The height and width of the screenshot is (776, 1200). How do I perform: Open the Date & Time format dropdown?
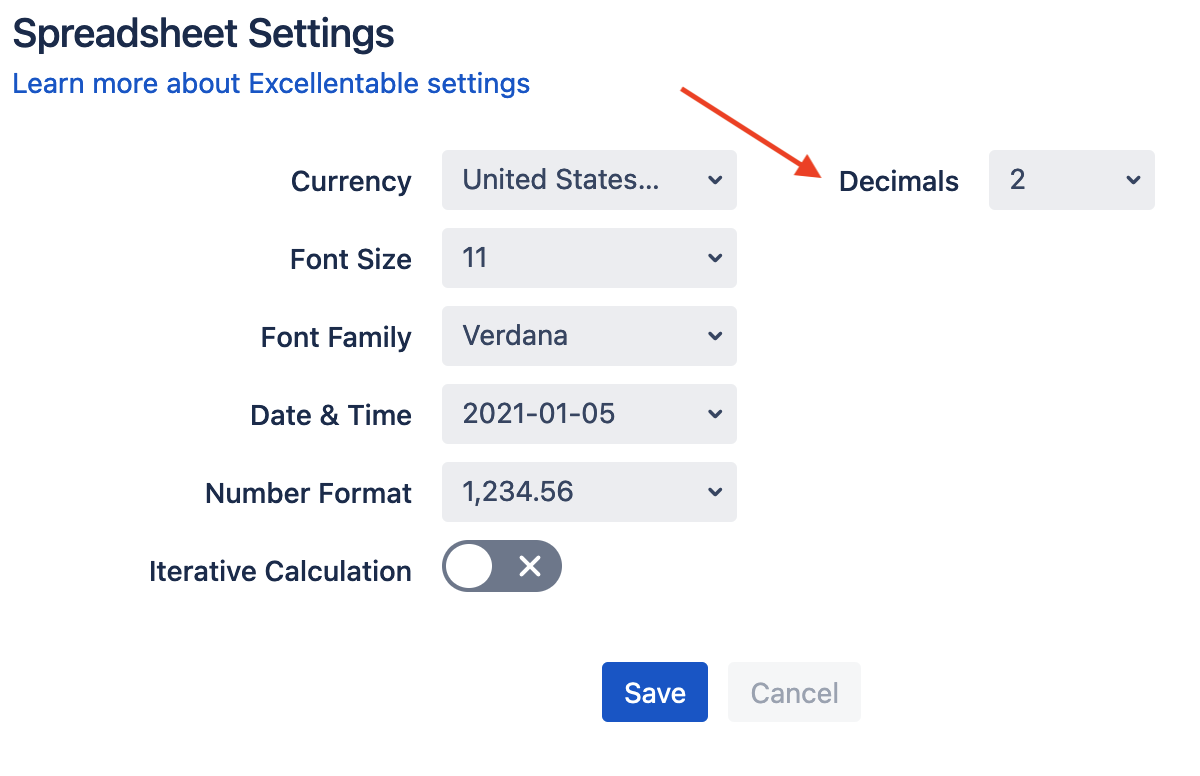[589, 414]
